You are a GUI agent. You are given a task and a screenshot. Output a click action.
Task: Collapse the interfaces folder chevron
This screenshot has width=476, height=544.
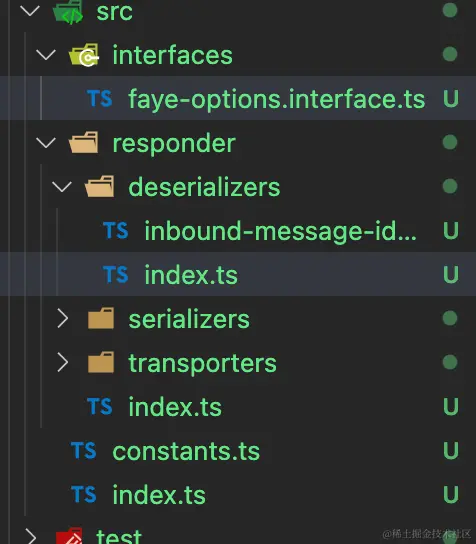pyautogui.click(x=46, y=54)
